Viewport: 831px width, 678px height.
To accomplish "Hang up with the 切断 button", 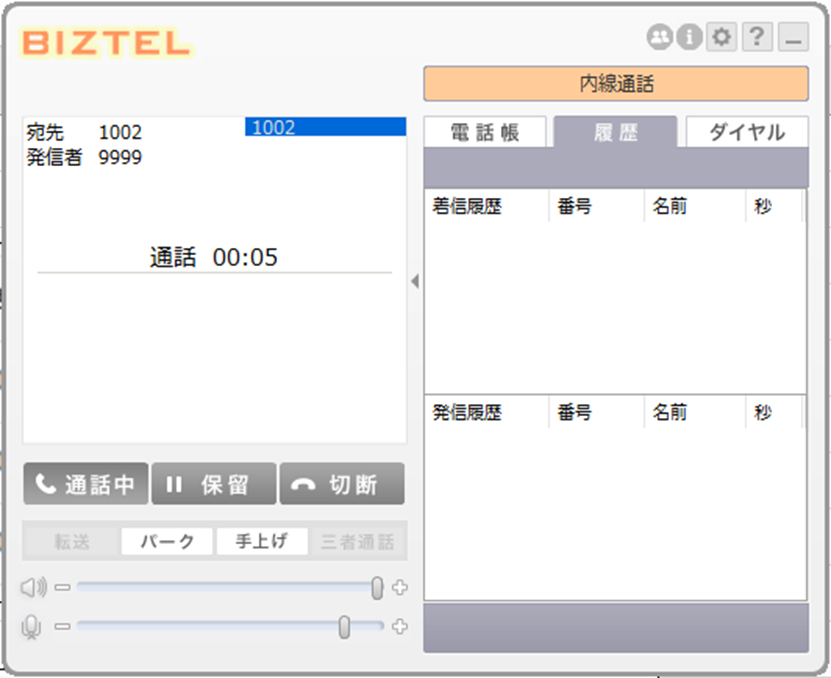I will [x=342, y=483].
